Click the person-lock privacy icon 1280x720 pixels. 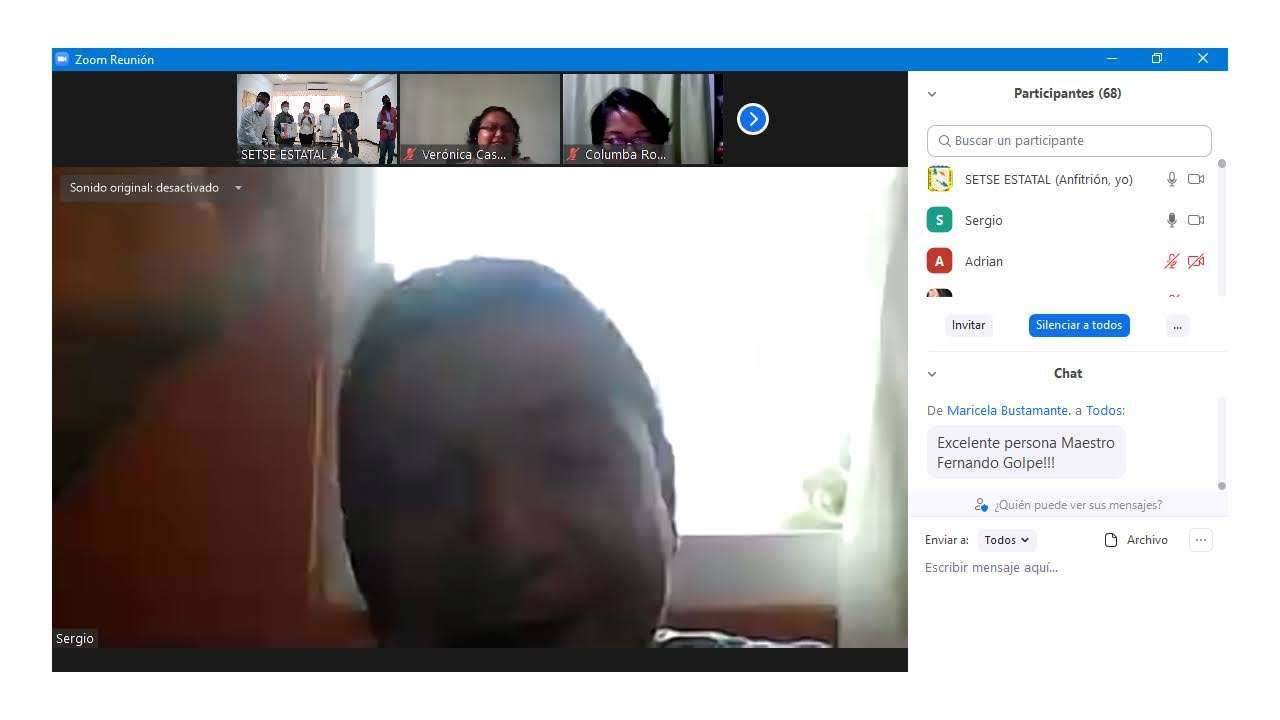[981, 505]
